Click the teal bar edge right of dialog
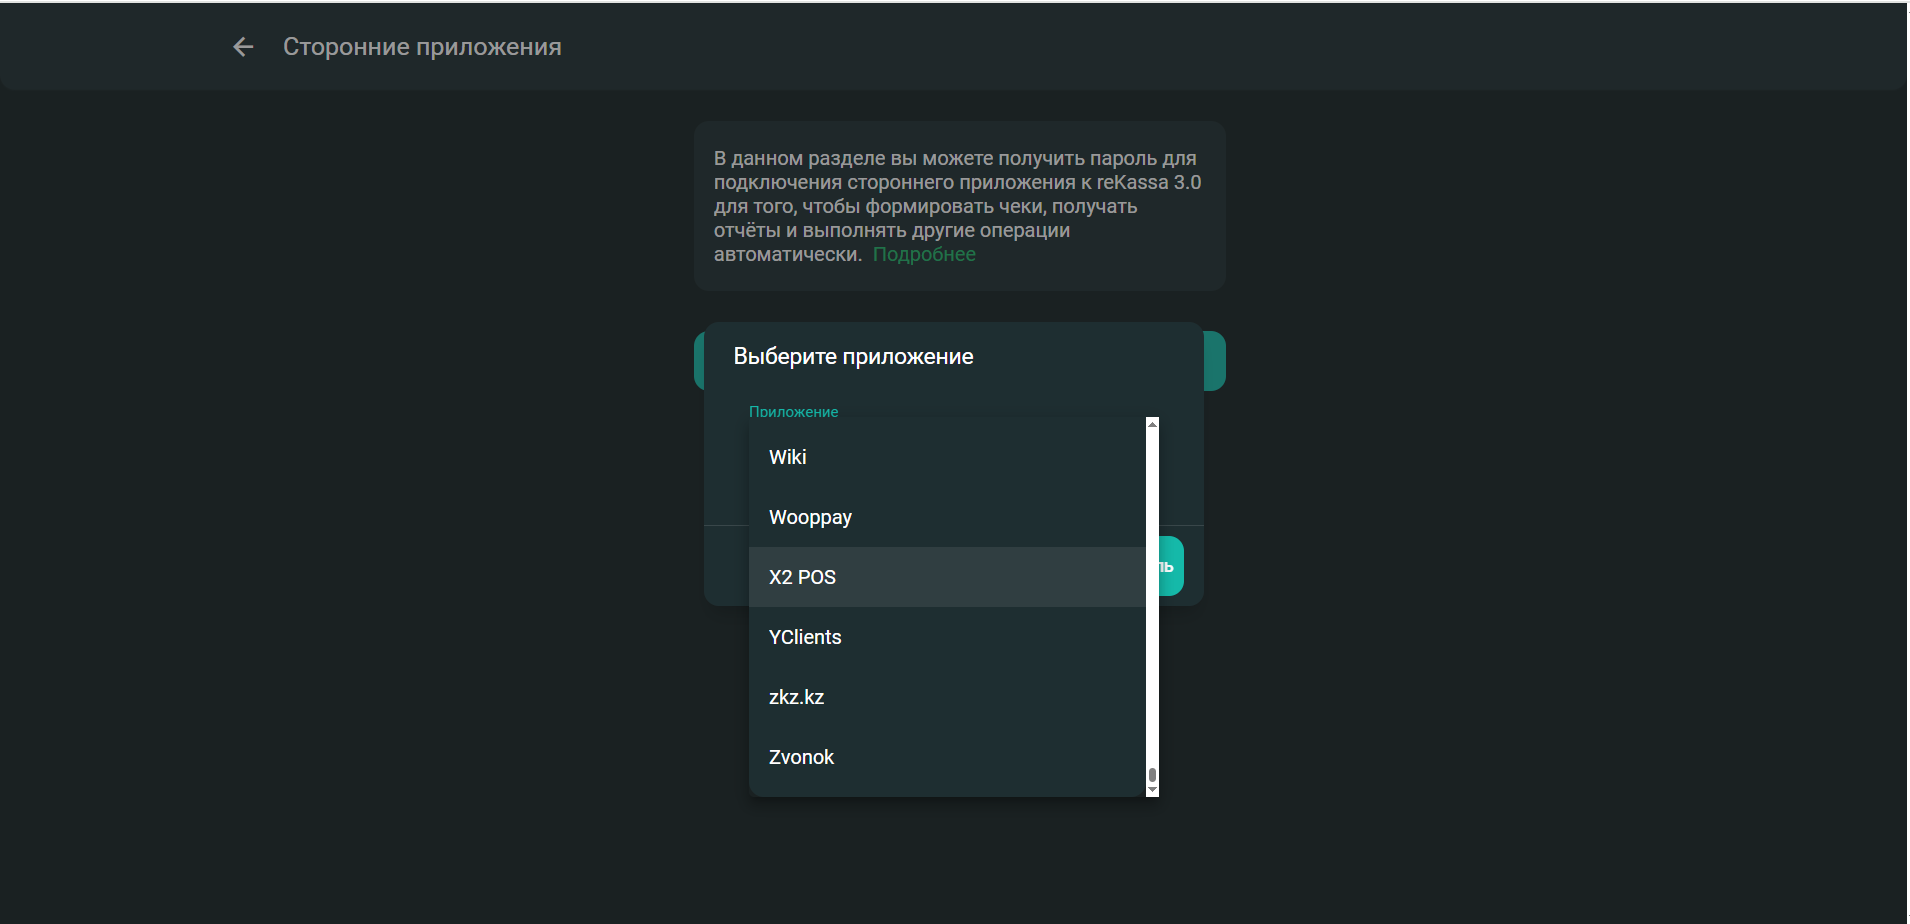This screenshot has width=1910, height=924. 1215,361
